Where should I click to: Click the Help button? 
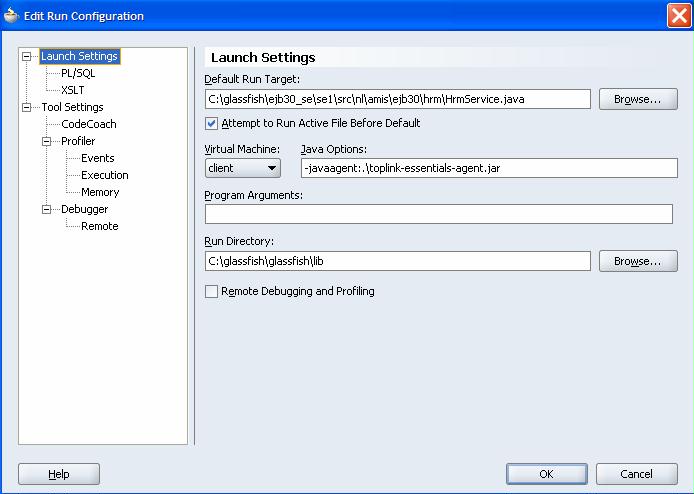(x=59, y=474)
